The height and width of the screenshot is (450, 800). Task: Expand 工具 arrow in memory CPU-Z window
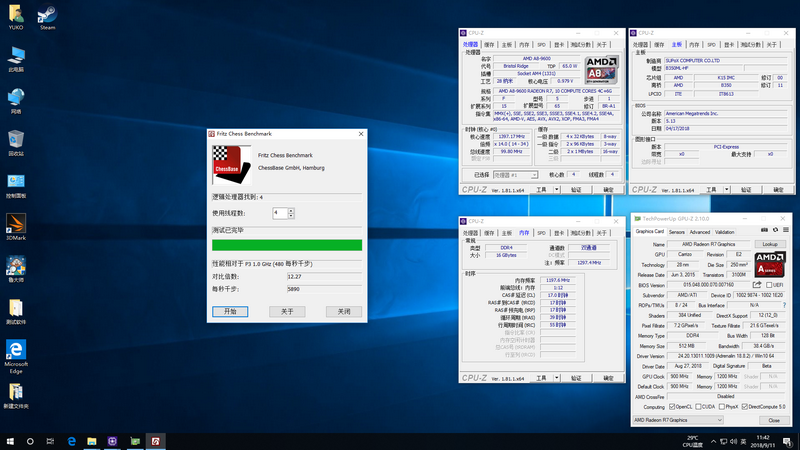coord(557,378)
